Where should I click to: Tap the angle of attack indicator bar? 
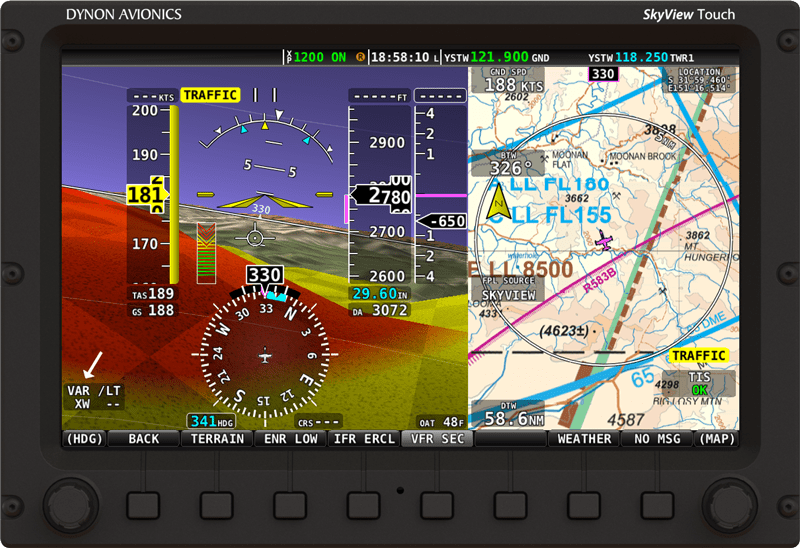coord(207,253)
